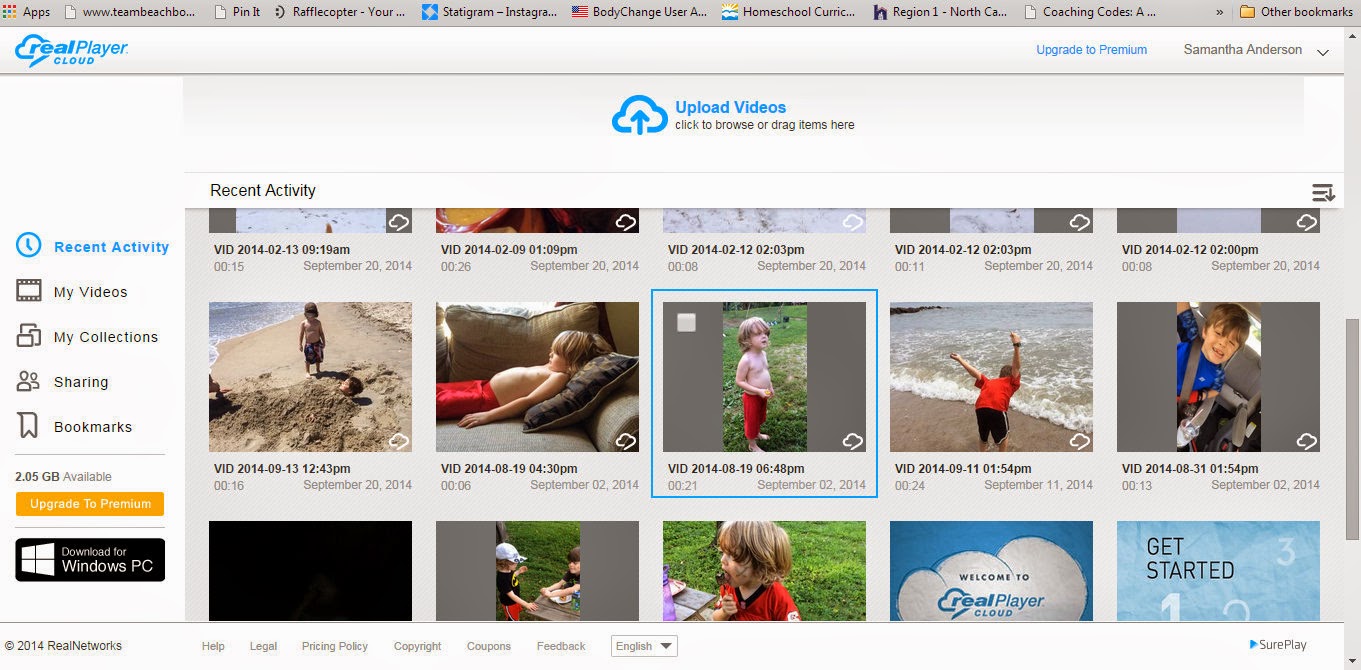Click the Bookmarks ribbon icon

tap(29, 426)
